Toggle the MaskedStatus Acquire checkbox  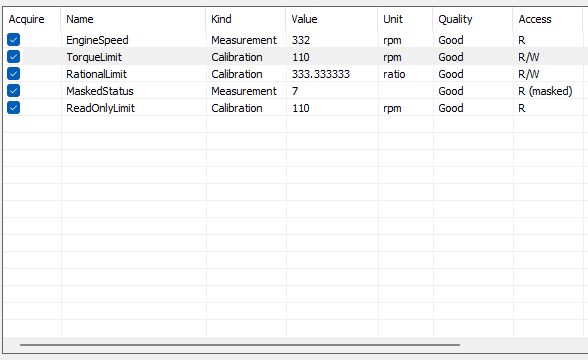click(x=14, y=91)
